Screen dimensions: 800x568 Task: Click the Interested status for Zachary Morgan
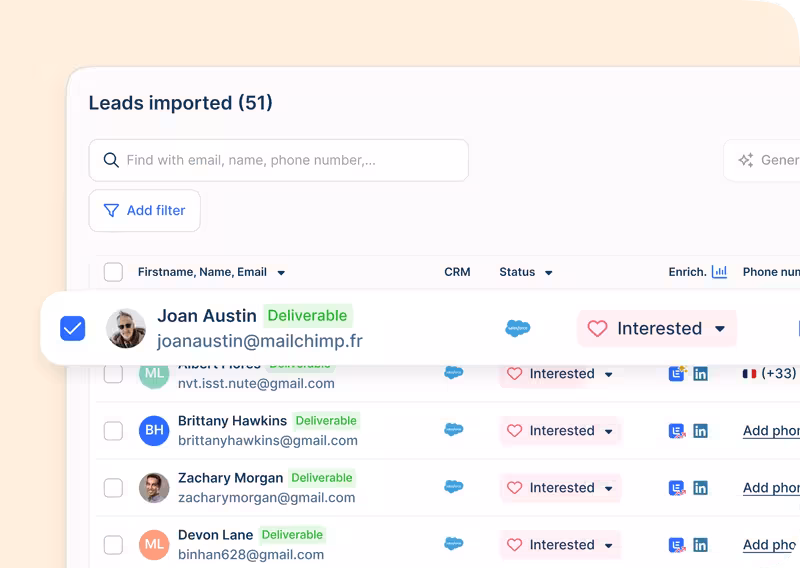click(560, 488)
